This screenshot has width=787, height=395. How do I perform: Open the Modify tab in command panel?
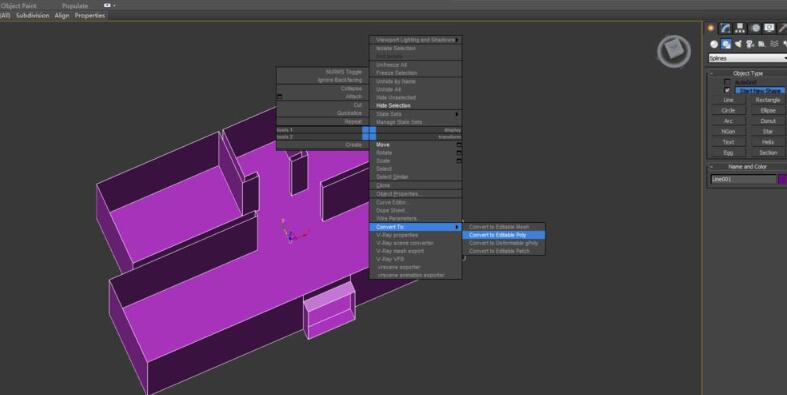coord(725,28)
